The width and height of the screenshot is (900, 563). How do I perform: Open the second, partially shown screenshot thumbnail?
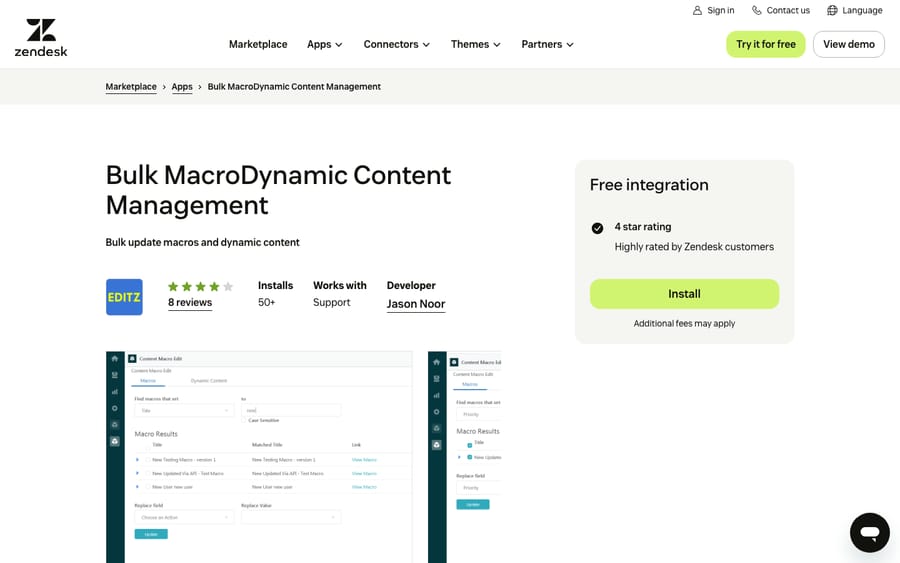pyautogui.click(x=464, y=457)
